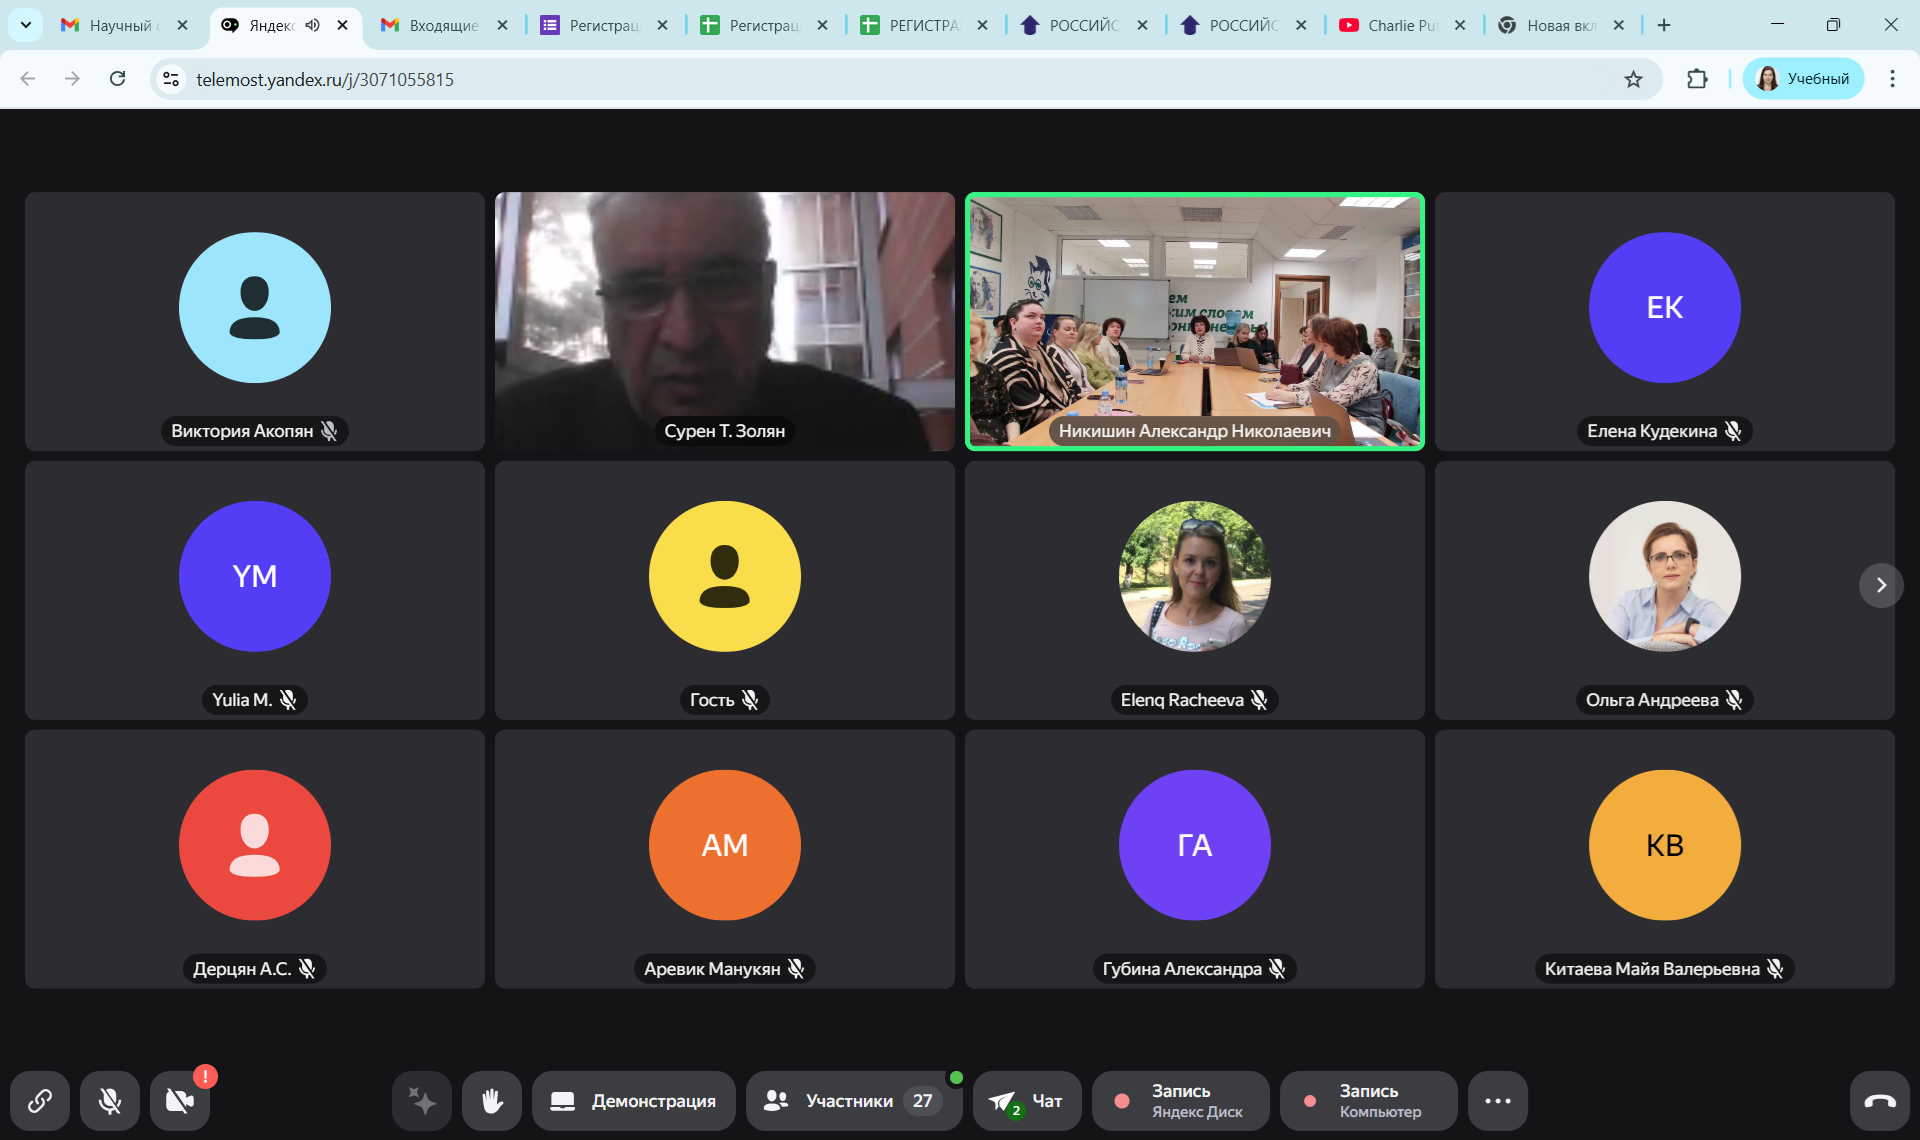
Task: Click the sparkle effects icon
Action: [422, 1101]
